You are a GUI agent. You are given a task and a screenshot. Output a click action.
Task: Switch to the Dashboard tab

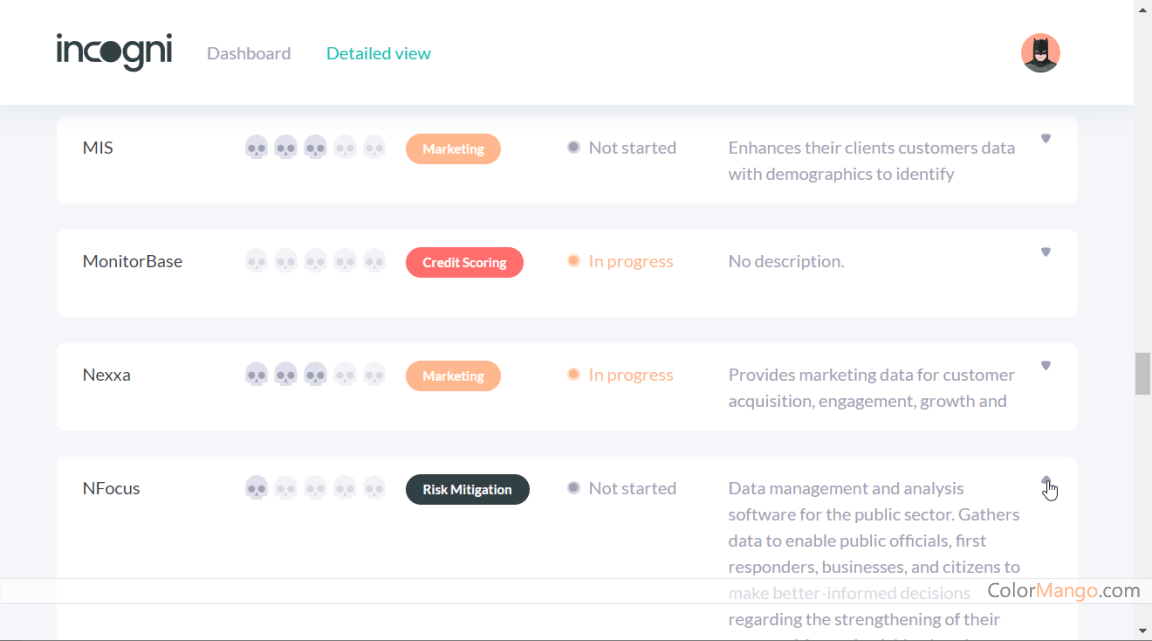pos(249,53)
